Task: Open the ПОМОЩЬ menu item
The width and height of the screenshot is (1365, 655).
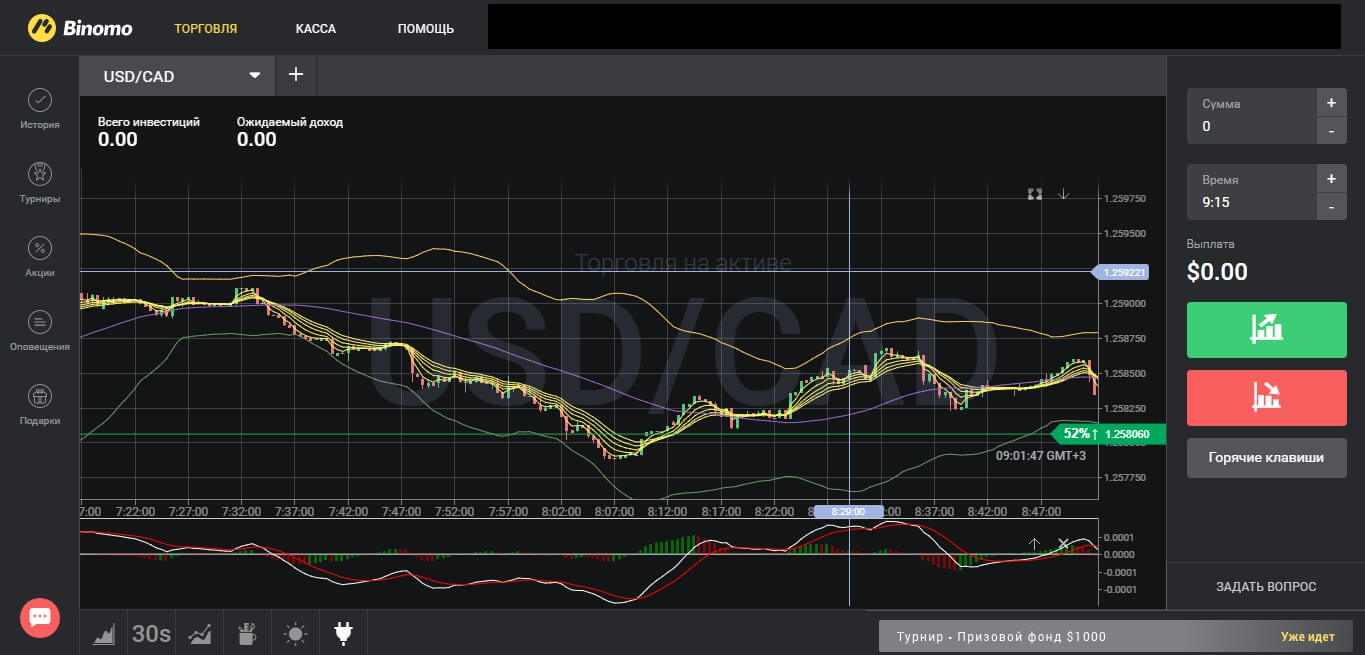Action: (425, 28)
